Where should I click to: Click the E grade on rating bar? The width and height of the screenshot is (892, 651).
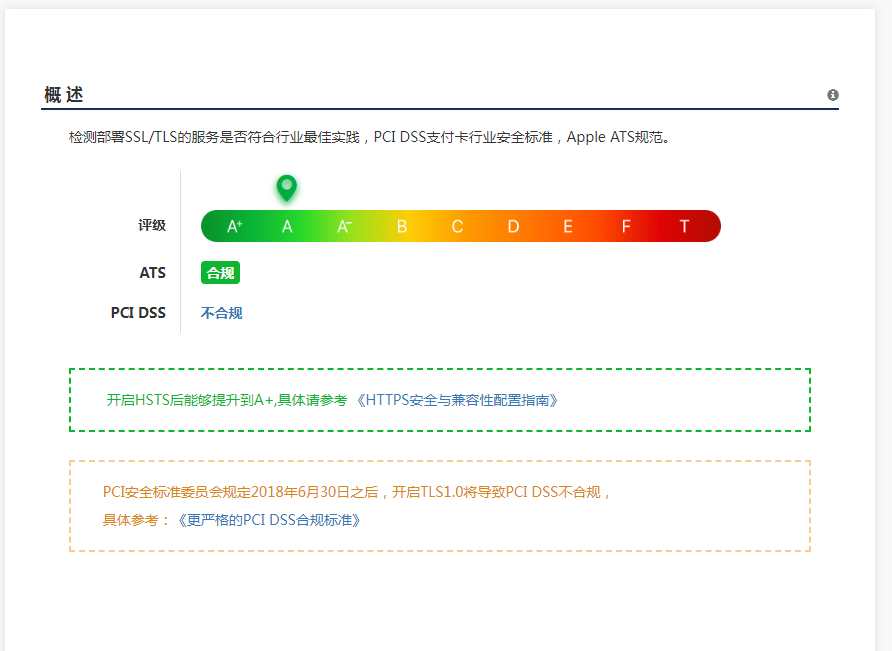coord(568,226)
